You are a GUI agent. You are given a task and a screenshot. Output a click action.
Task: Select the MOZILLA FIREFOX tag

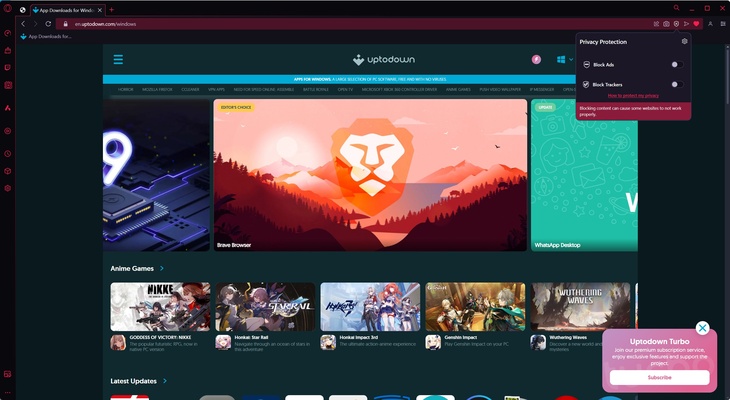157,89
